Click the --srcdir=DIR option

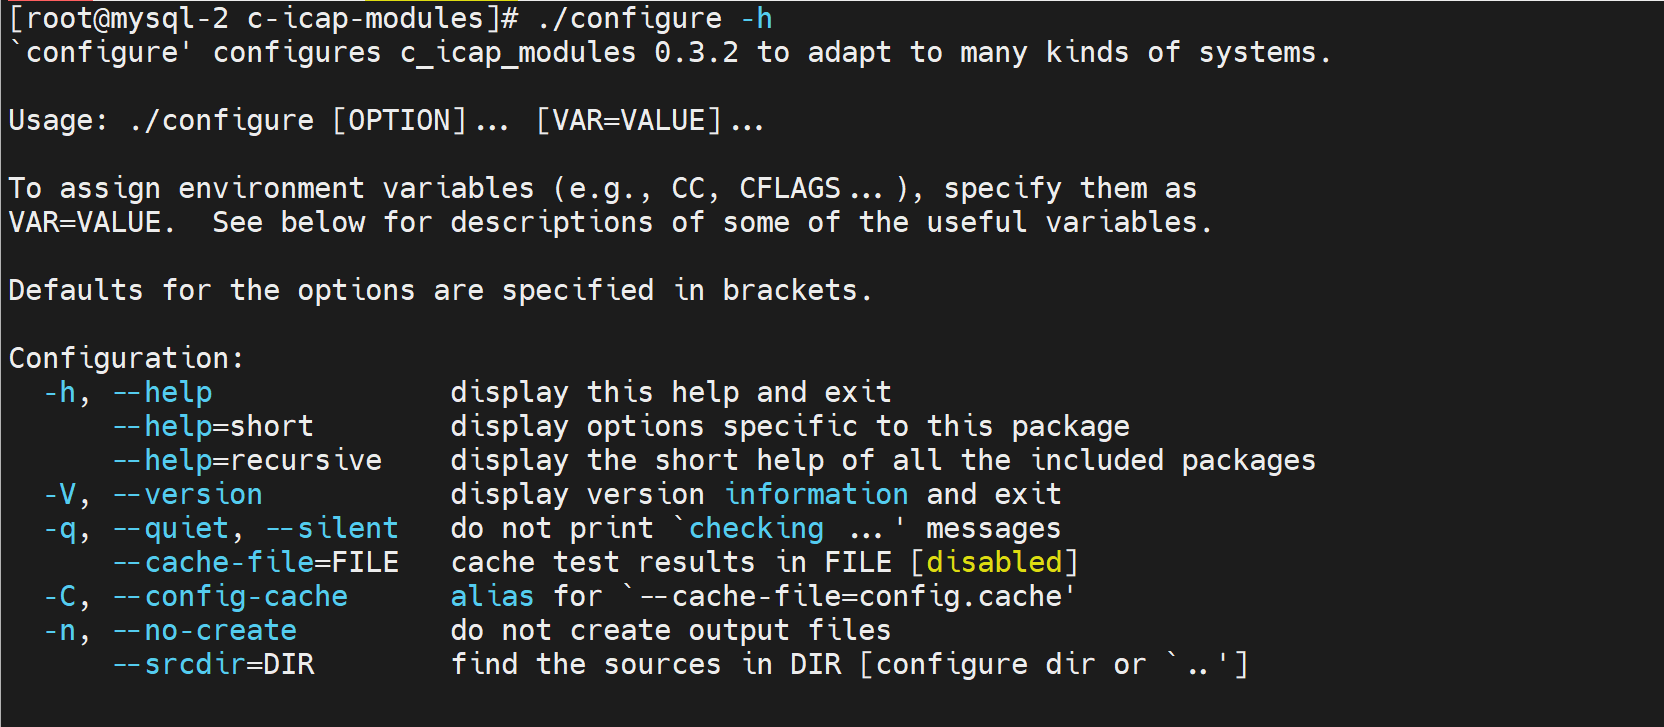(213, 665)
